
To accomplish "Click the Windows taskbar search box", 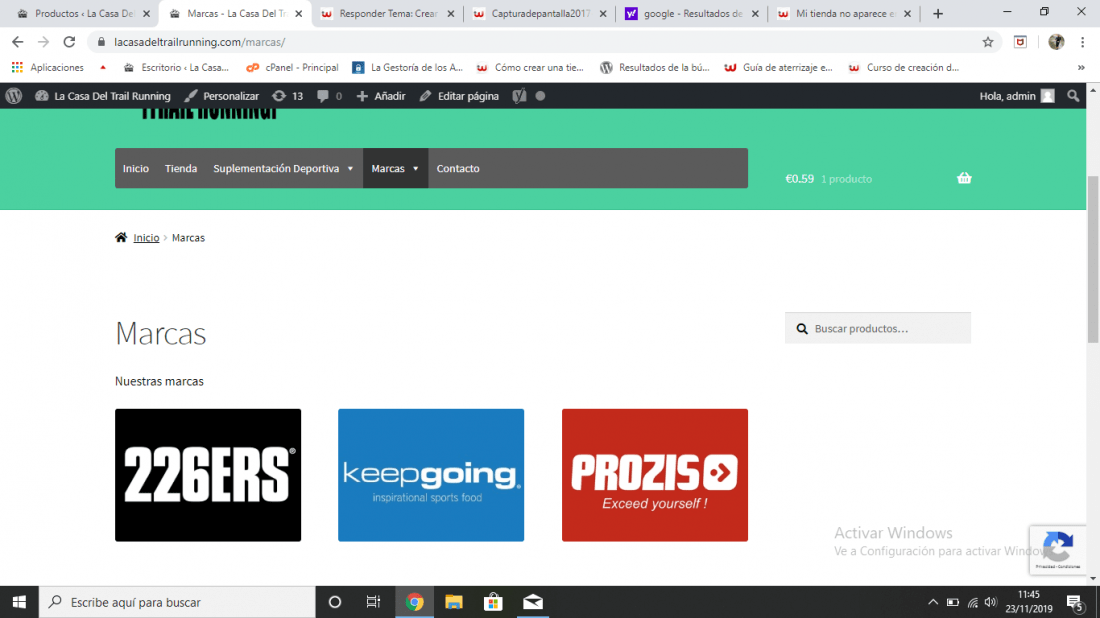I will [x=177, y=602].
